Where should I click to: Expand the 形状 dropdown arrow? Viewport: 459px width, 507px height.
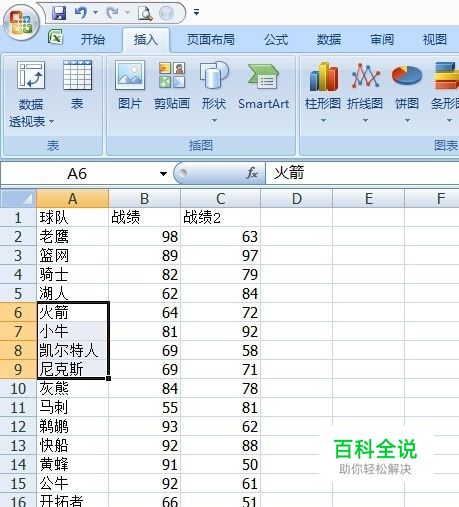point(214,120)
